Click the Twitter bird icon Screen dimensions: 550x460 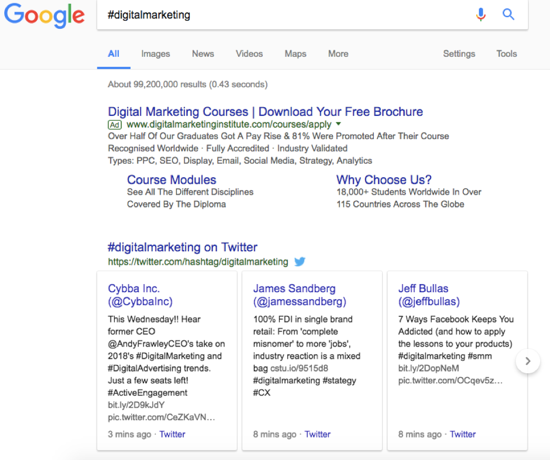pos(300,262)
